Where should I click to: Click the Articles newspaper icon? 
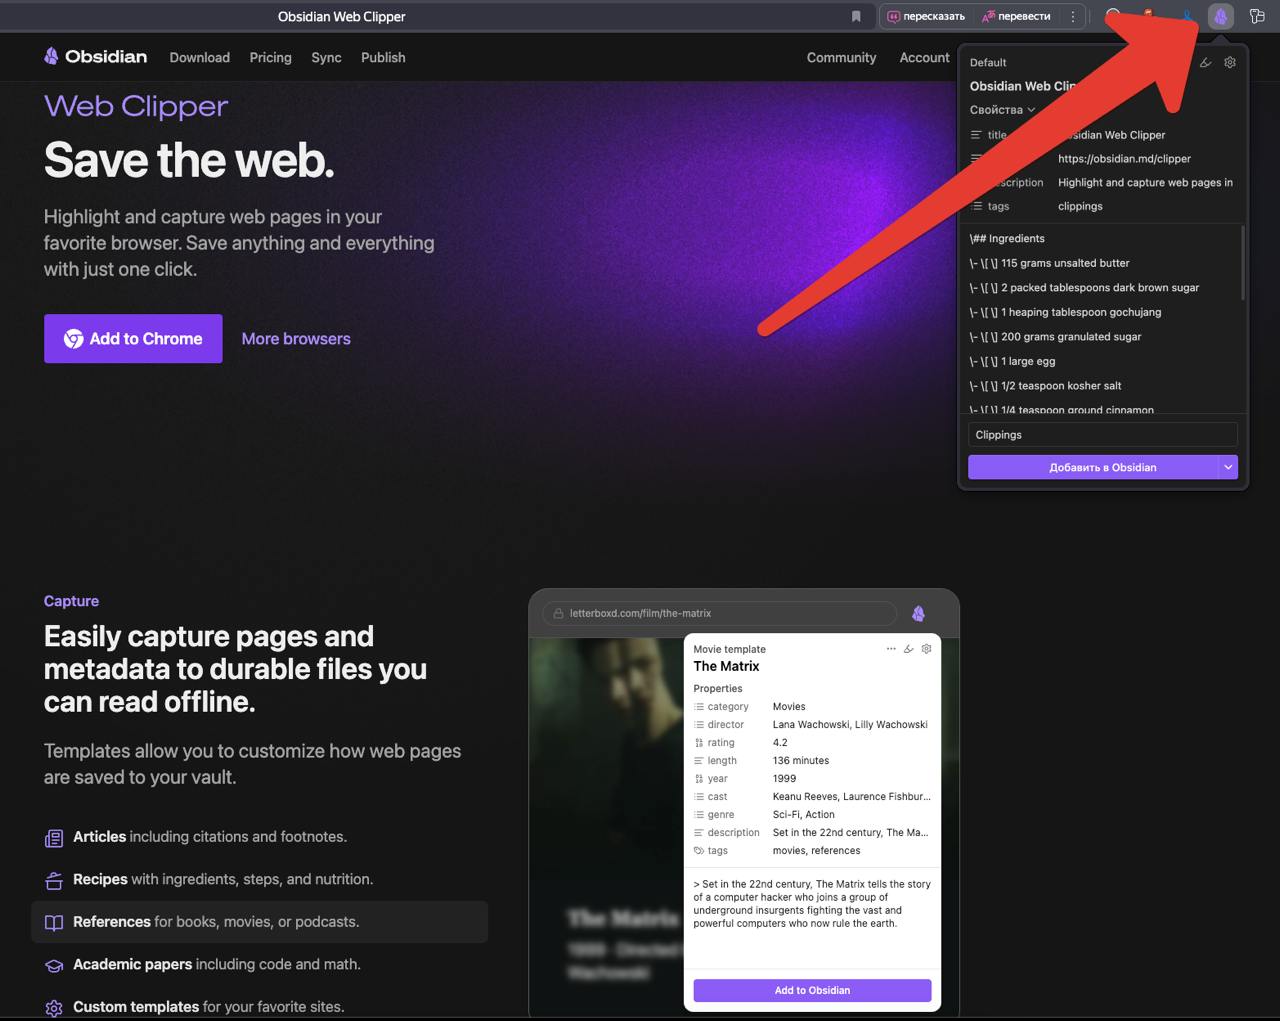tap(54, 838)
